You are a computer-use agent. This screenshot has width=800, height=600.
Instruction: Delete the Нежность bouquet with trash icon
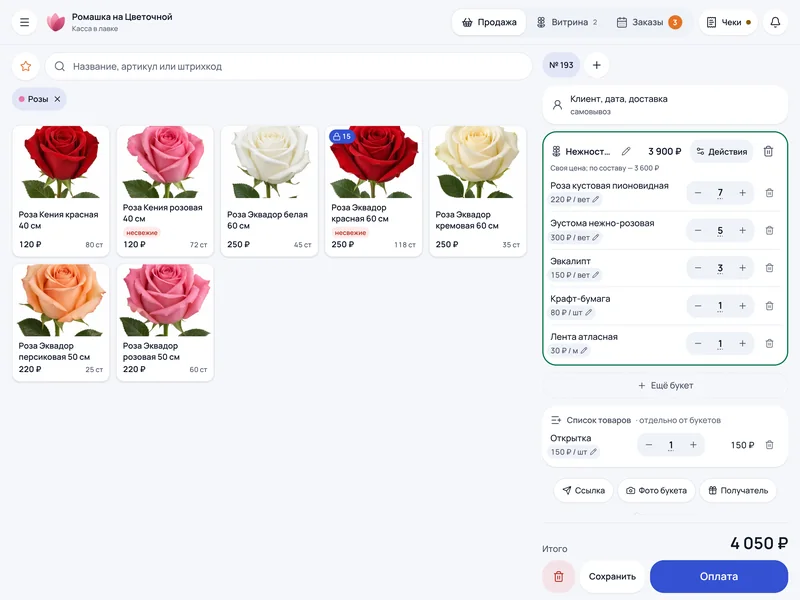(768, 152)
